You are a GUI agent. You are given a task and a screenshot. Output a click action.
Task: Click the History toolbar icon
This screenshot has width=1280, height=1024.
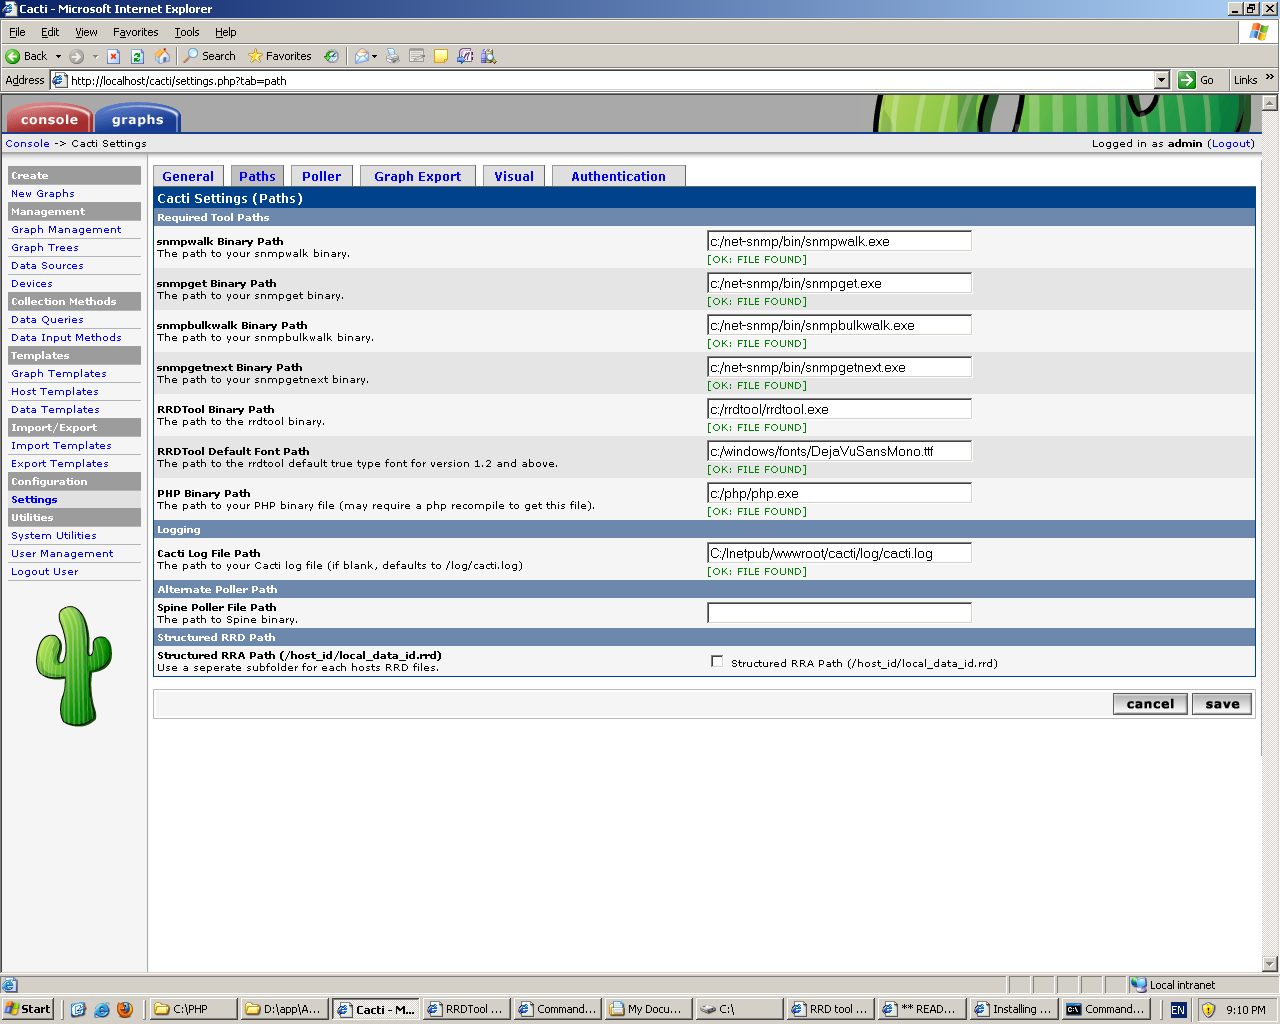331,56
